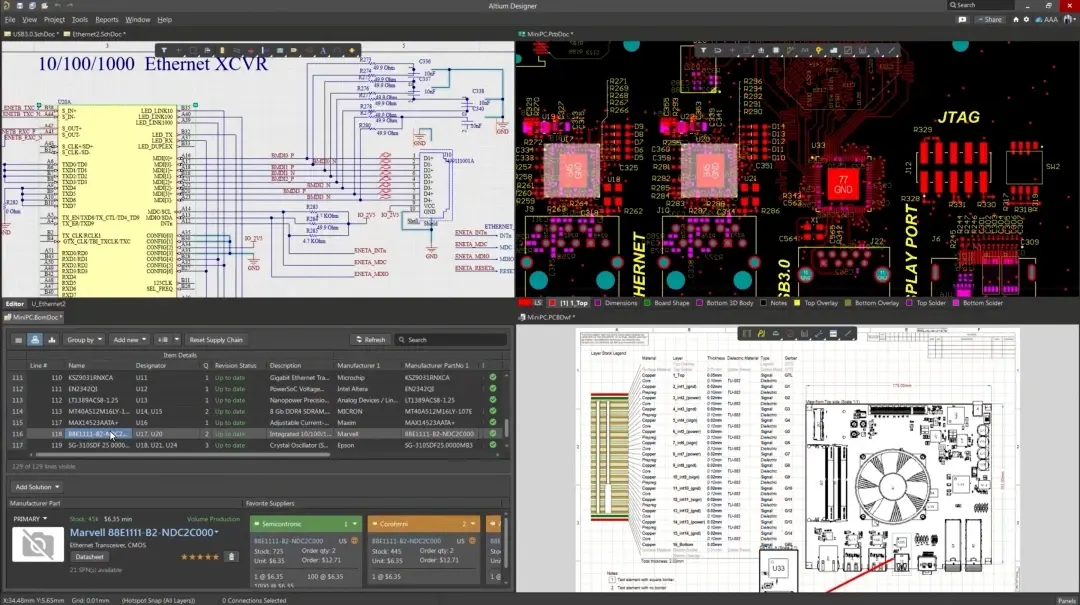Select the U_Ethernet2 sheet tab
This screenshot has width=1080, height=605.
pos(48,304)
